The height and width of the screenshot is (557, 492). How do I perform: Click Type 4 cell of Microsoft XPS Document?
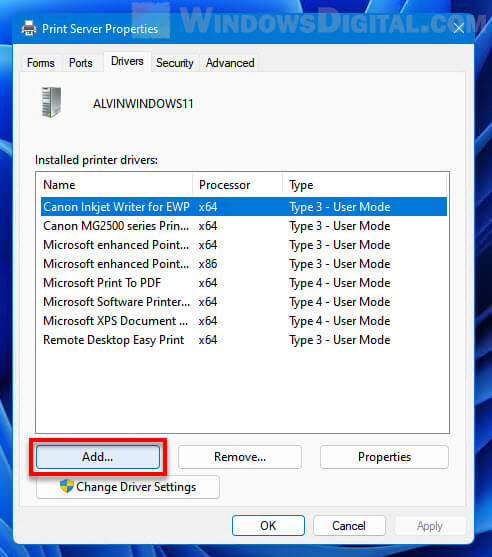tap(340, 321)
